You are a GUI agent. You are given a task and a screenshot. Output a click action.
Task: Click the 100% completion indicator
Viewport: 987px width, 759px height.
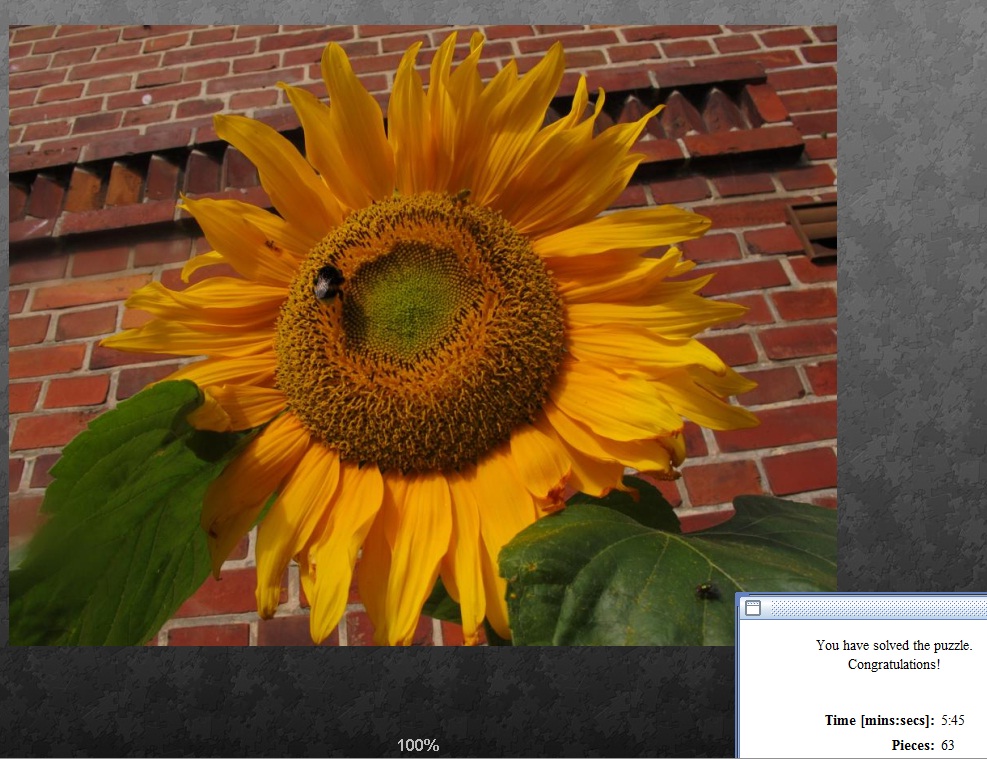(x=418, y=745)
